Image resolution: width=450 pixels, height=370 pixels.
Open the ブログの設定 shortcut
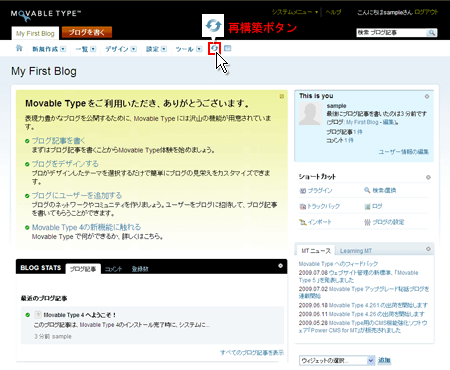point(384,222)
